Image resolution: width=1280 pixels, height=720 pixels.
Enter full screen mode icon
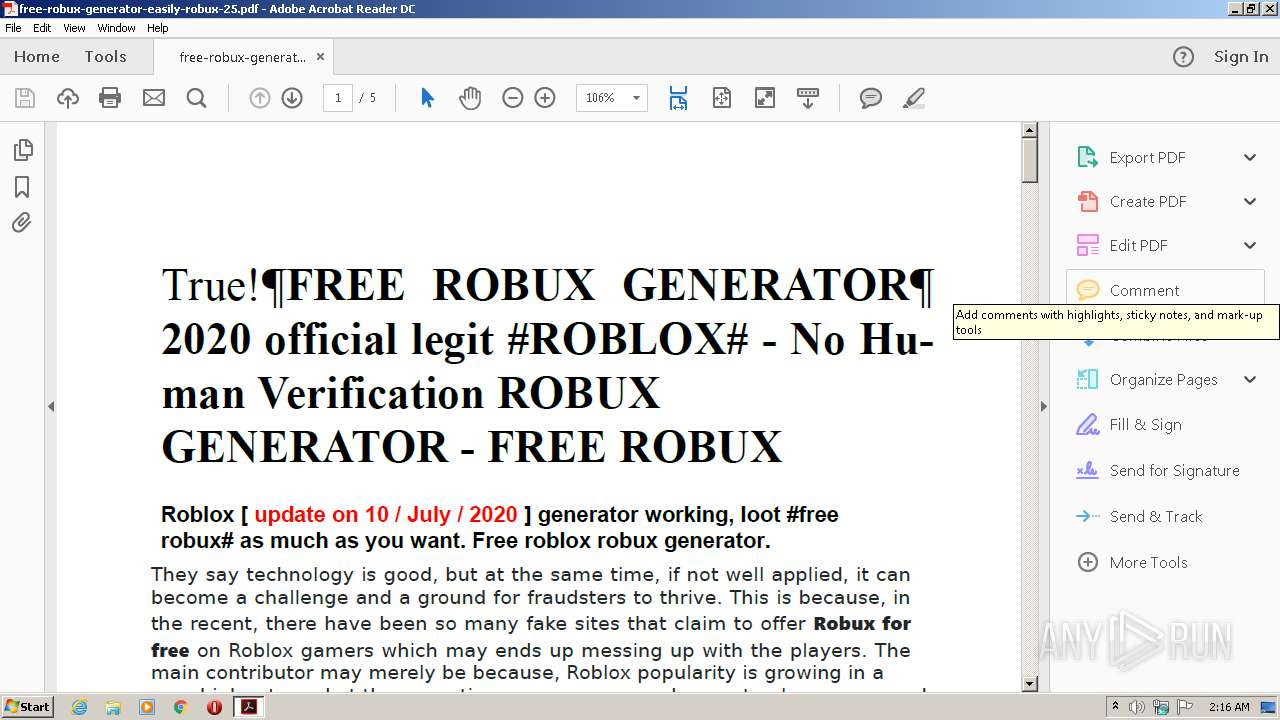764,98
